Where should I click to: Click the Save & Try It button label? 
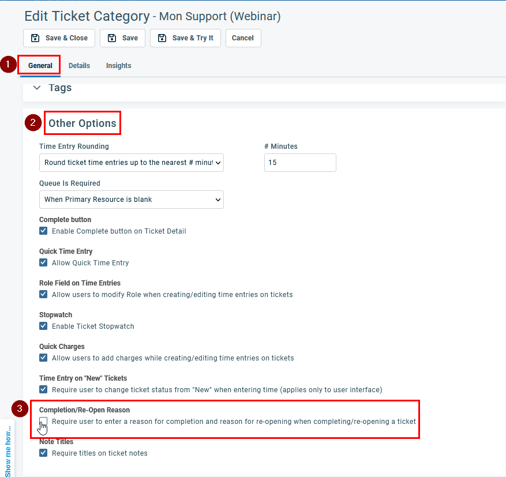tap(193, 38)
